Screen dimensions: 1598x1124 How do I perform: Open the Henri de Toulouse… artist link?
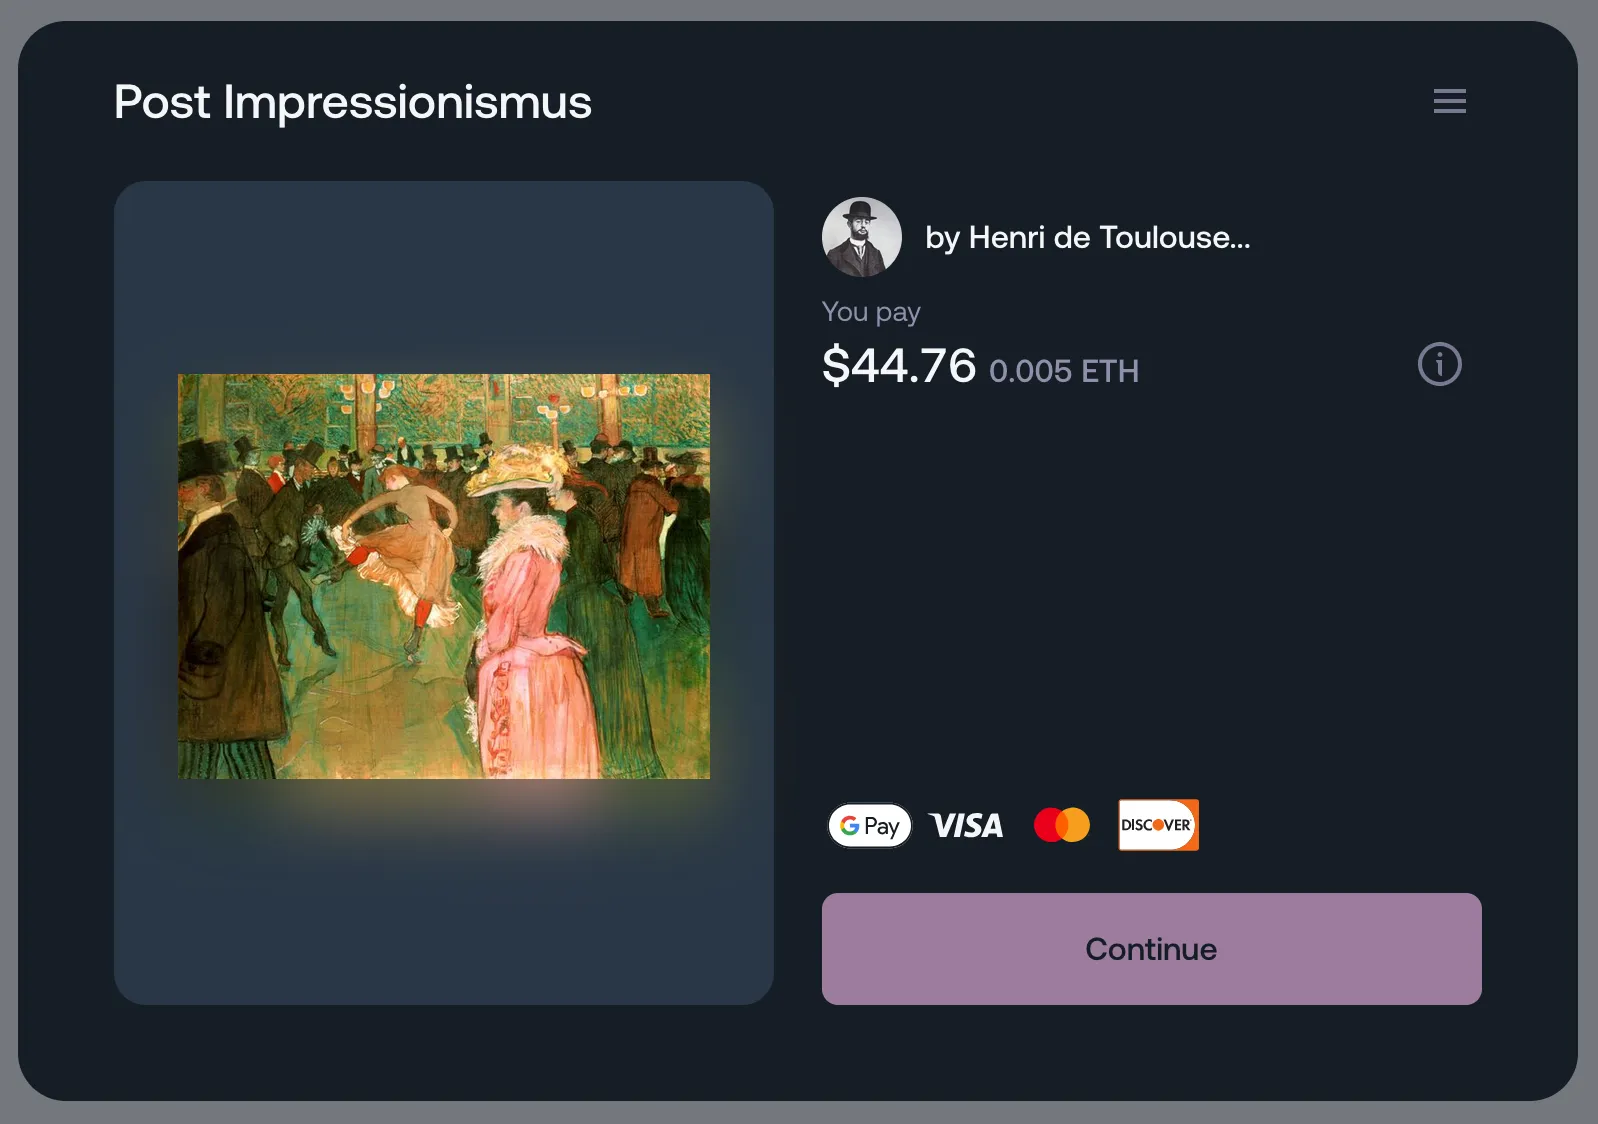[1087, 238]
